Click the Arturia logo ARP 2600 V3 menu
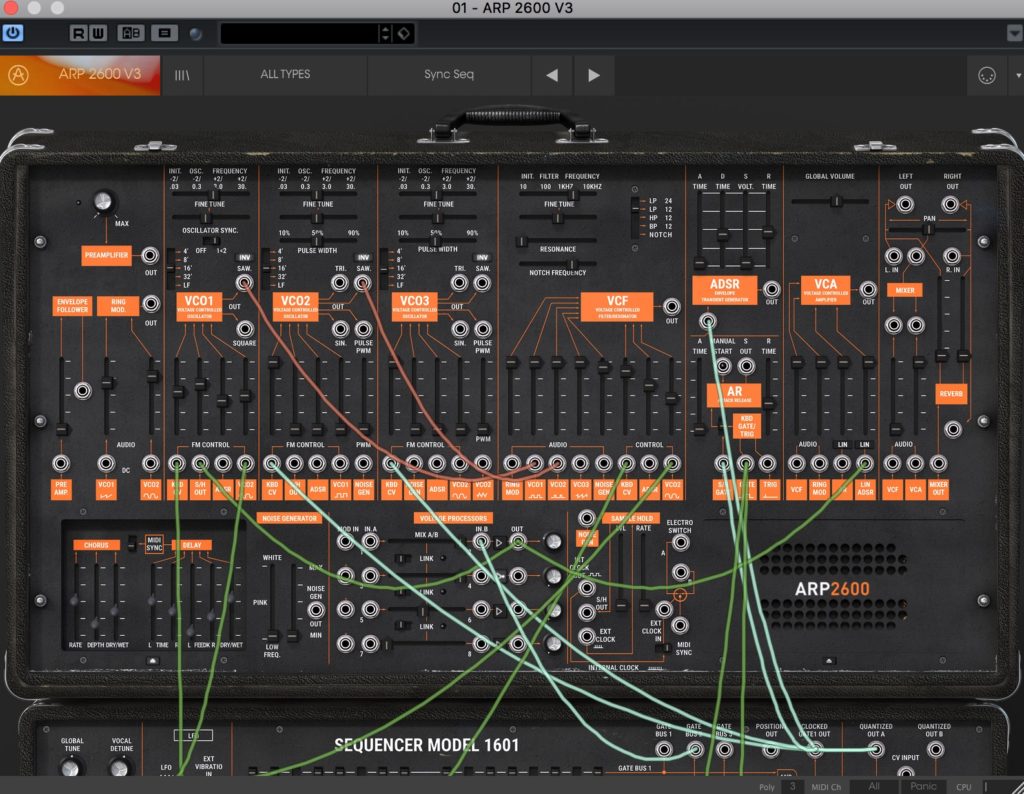Image resolution: width=1024 pixels, height=794 pixels. [80, 74]
